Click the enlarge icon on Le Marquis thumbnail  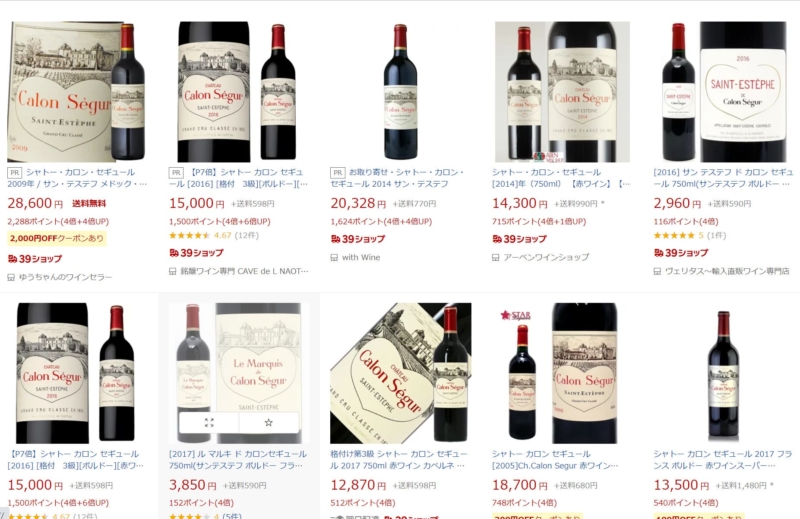[x=209, y=423]
